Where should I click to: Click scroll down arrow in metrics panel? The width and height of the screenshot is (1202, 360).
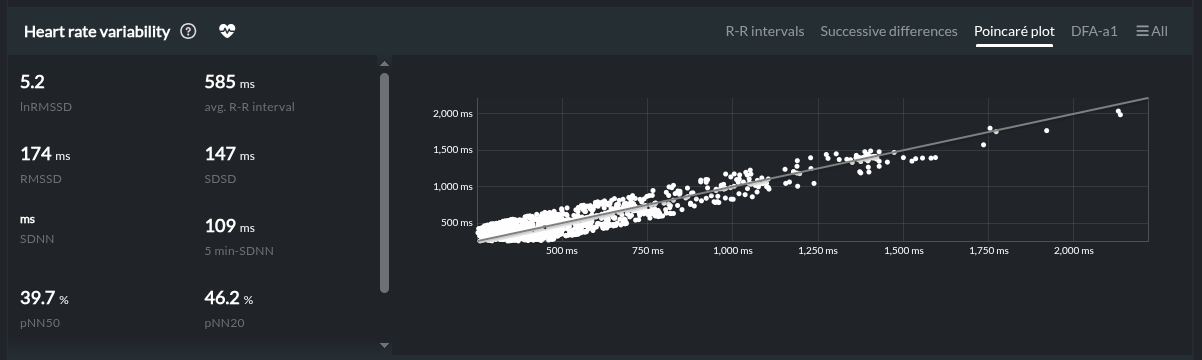384,345
